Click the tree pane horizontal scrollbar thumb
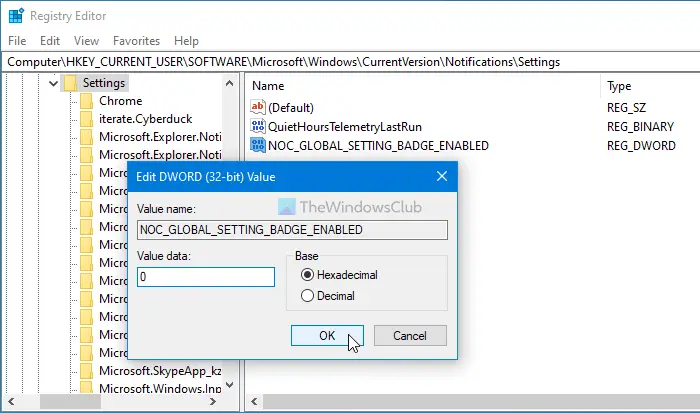The width and height of the screenshot is (700, 413). [x=70, y=401]
